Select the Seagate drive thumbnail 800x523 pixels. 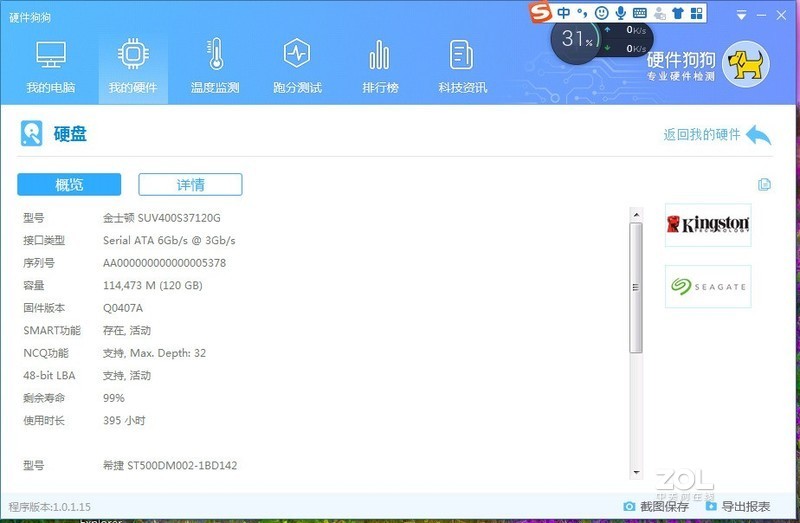click(x=708, y=286)
